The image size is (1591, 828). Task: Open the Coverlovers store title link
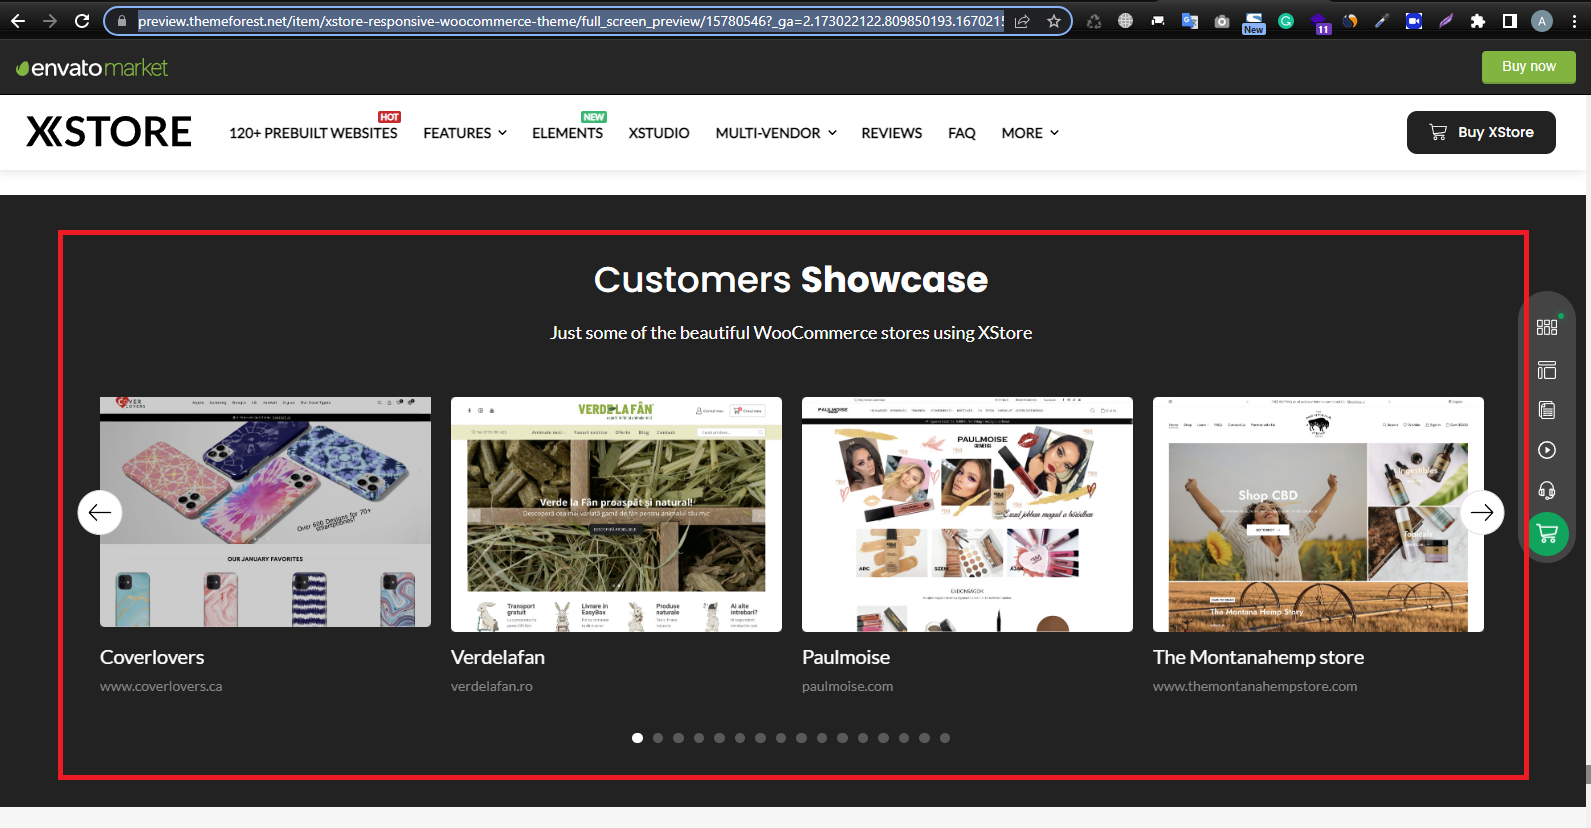152,657
